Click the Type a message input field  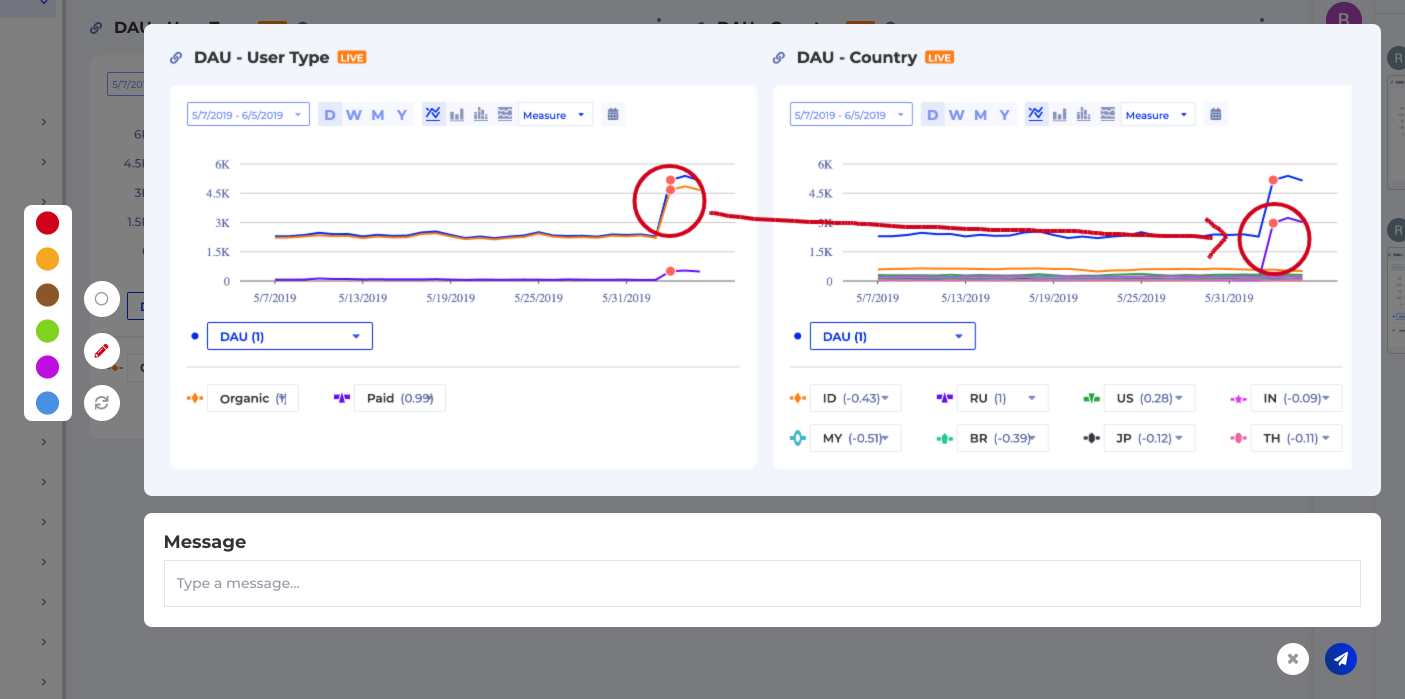click(762, 583)
